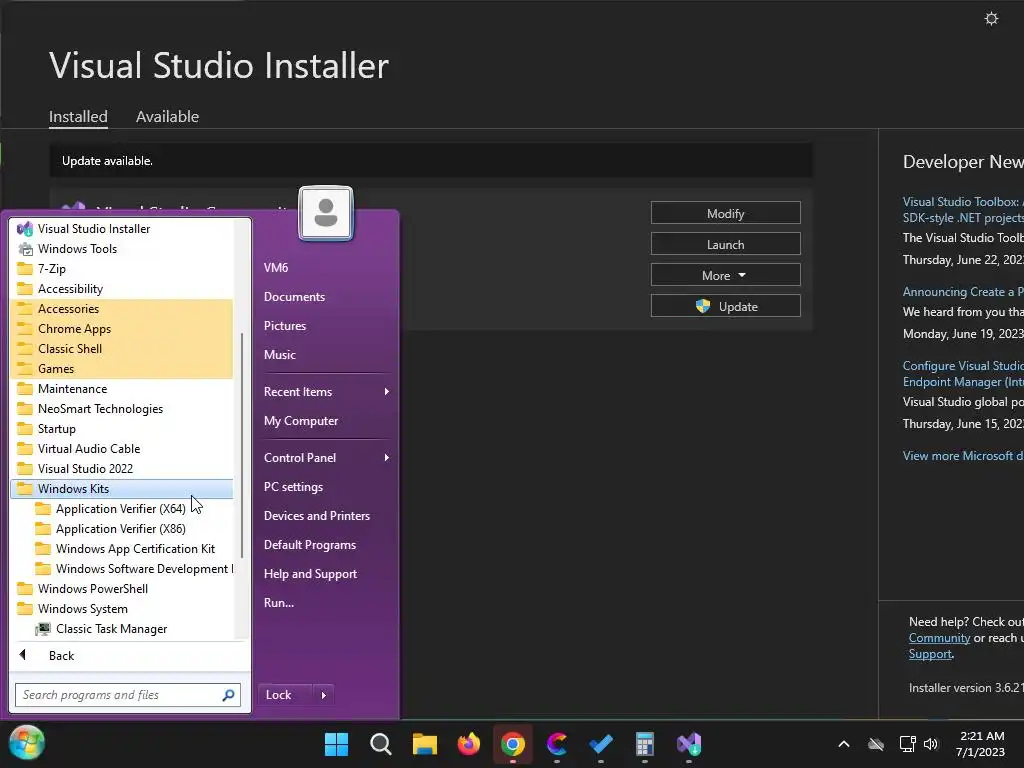Open Documents from start menu
The height and width of the screenshot is (768, 1024).
295,296
